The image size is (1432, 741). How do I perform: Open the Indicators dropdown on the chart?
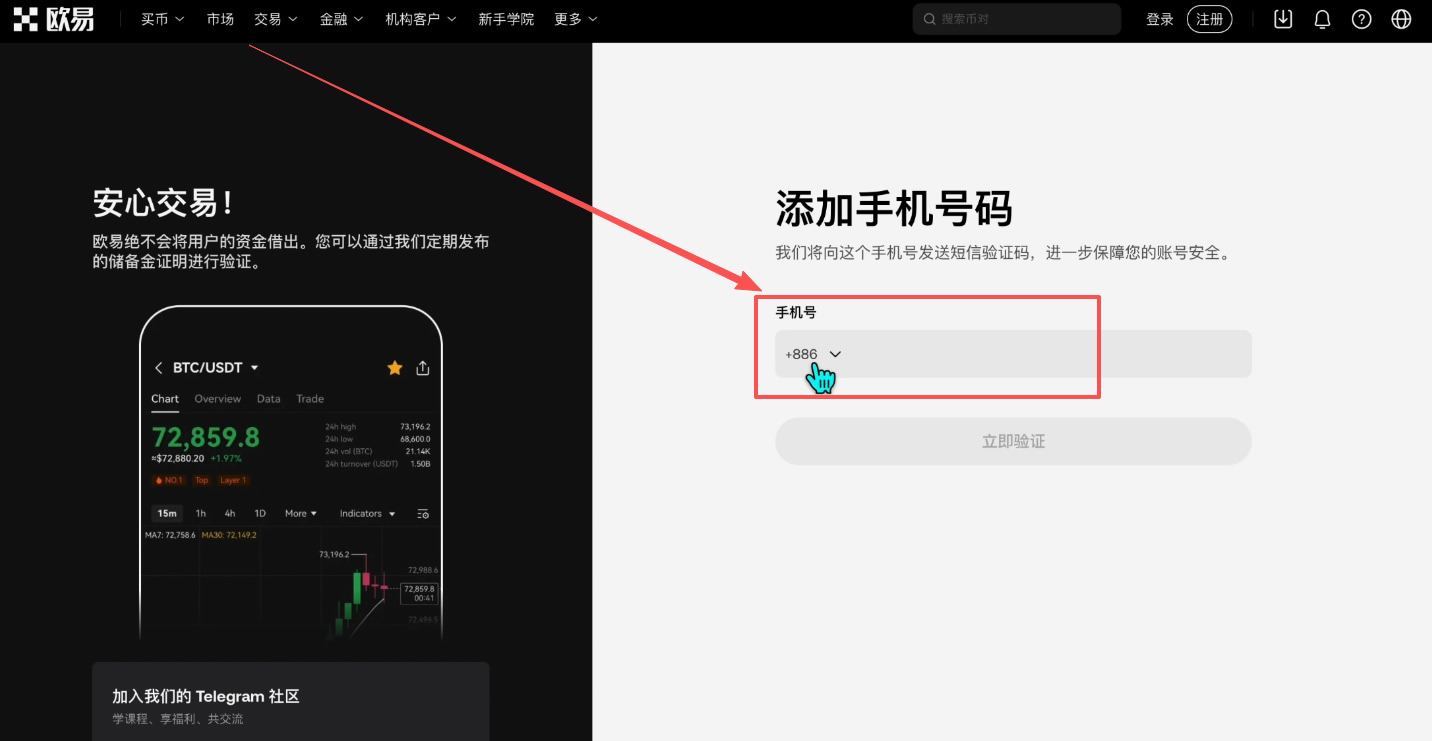[366, 513]
